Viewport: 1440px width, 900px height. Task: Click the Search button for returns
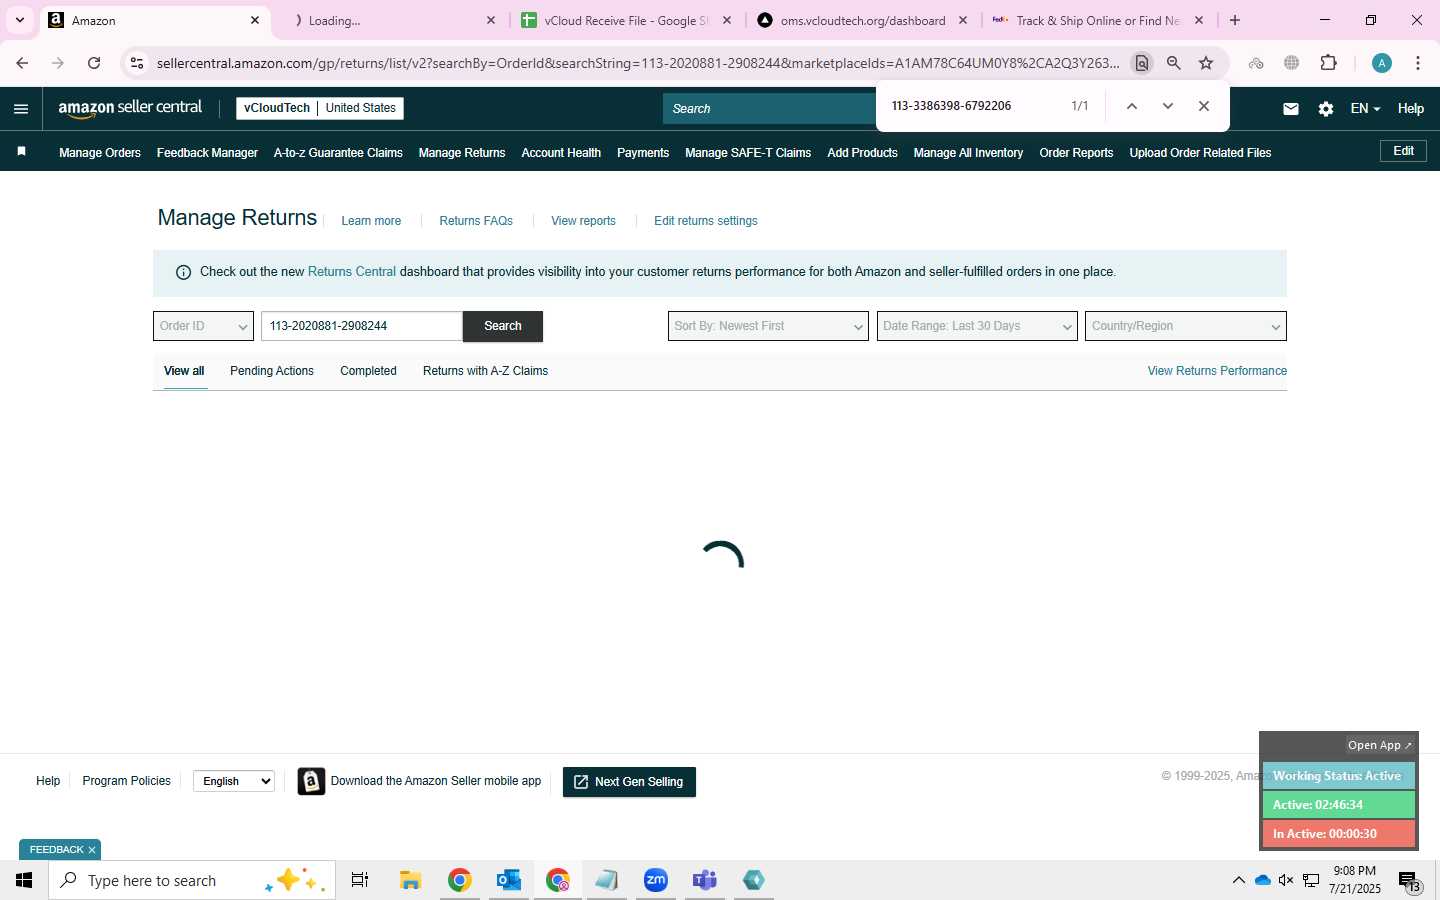(503, 326)
